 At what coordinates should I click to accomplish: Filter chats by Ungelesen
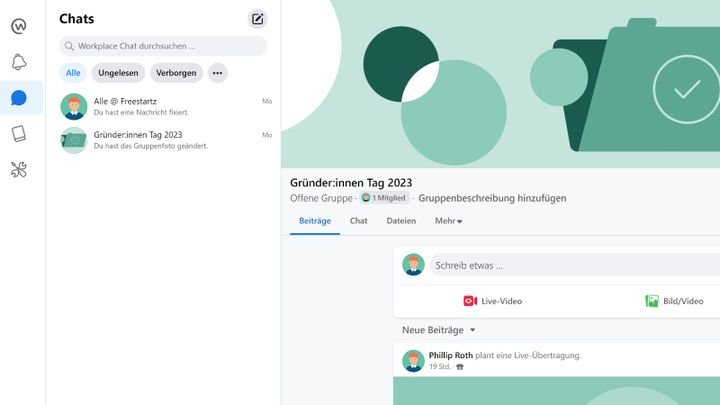click(x=118, y=73)
